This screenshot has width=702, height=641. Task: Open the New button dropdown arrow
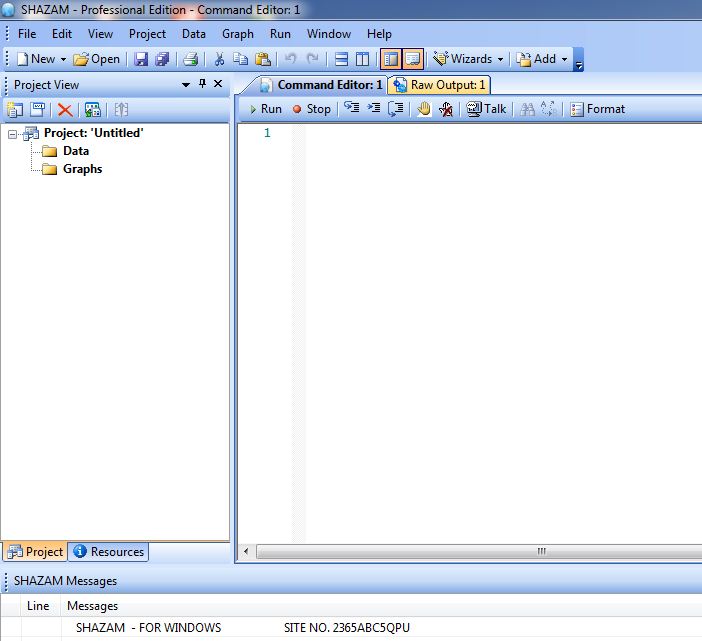pyautogui.click(x=63, y=59)
